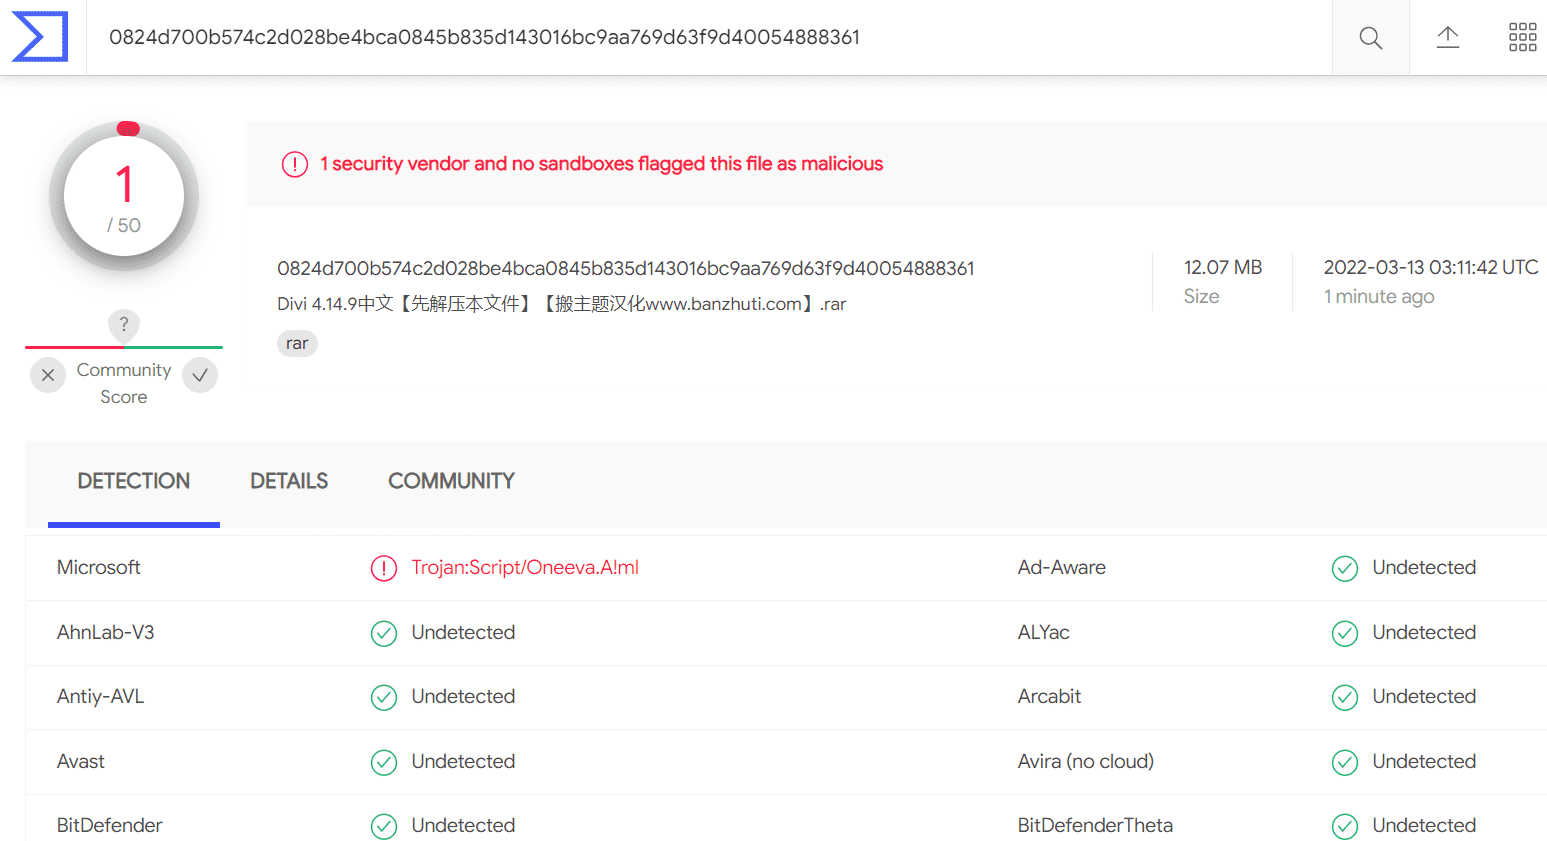Select the file hash in the summary card

[x=626, y=268]
